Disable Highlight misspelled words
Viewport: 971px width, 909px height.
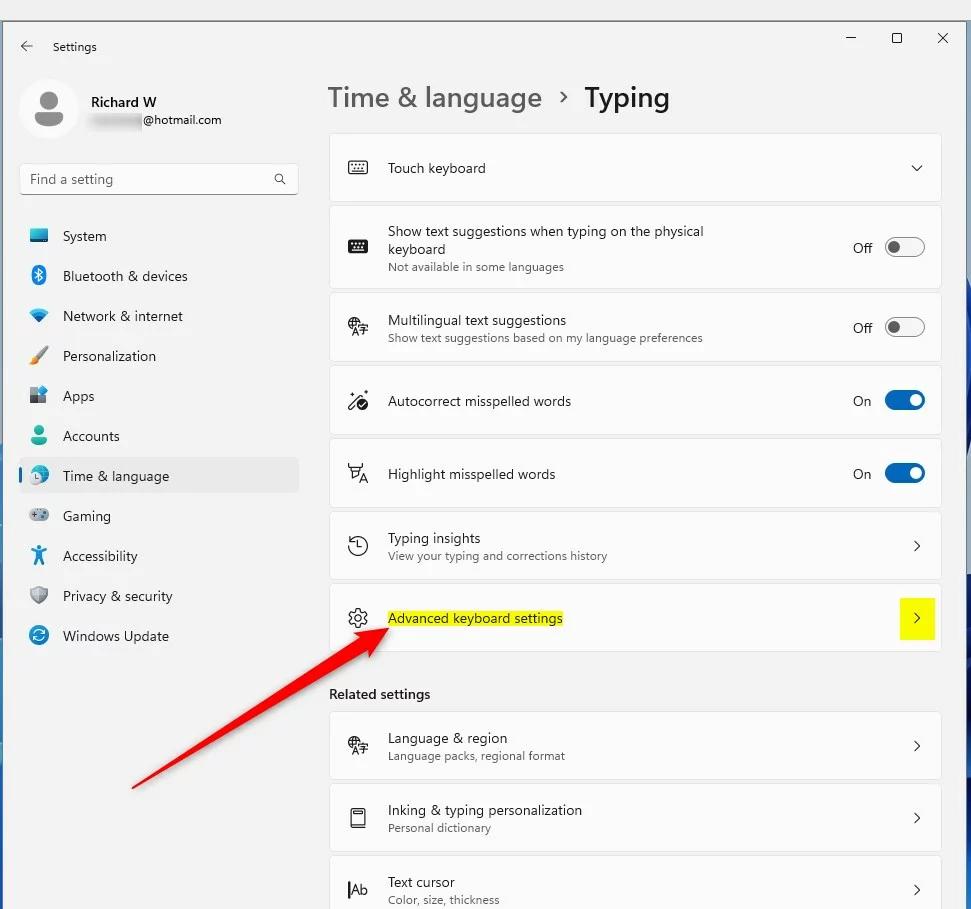[x=904, y=474]
